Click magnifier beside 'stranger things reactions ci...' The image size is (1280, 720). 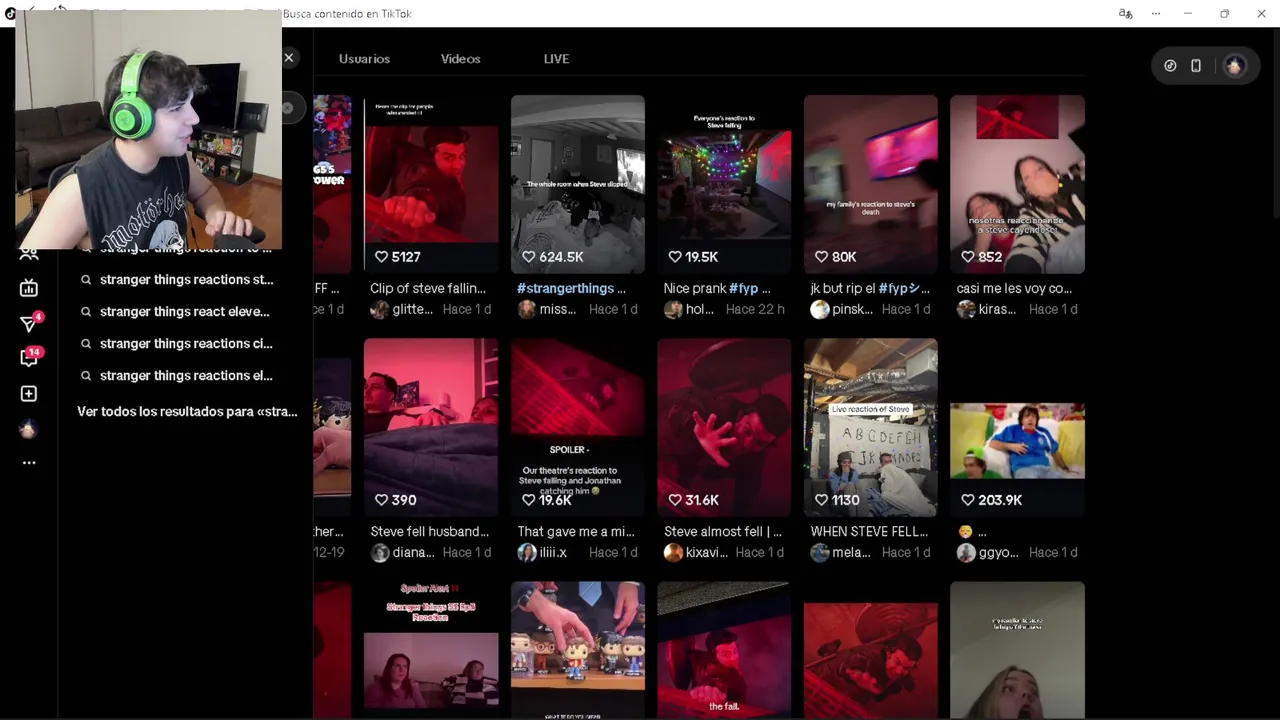coord(86,344)
